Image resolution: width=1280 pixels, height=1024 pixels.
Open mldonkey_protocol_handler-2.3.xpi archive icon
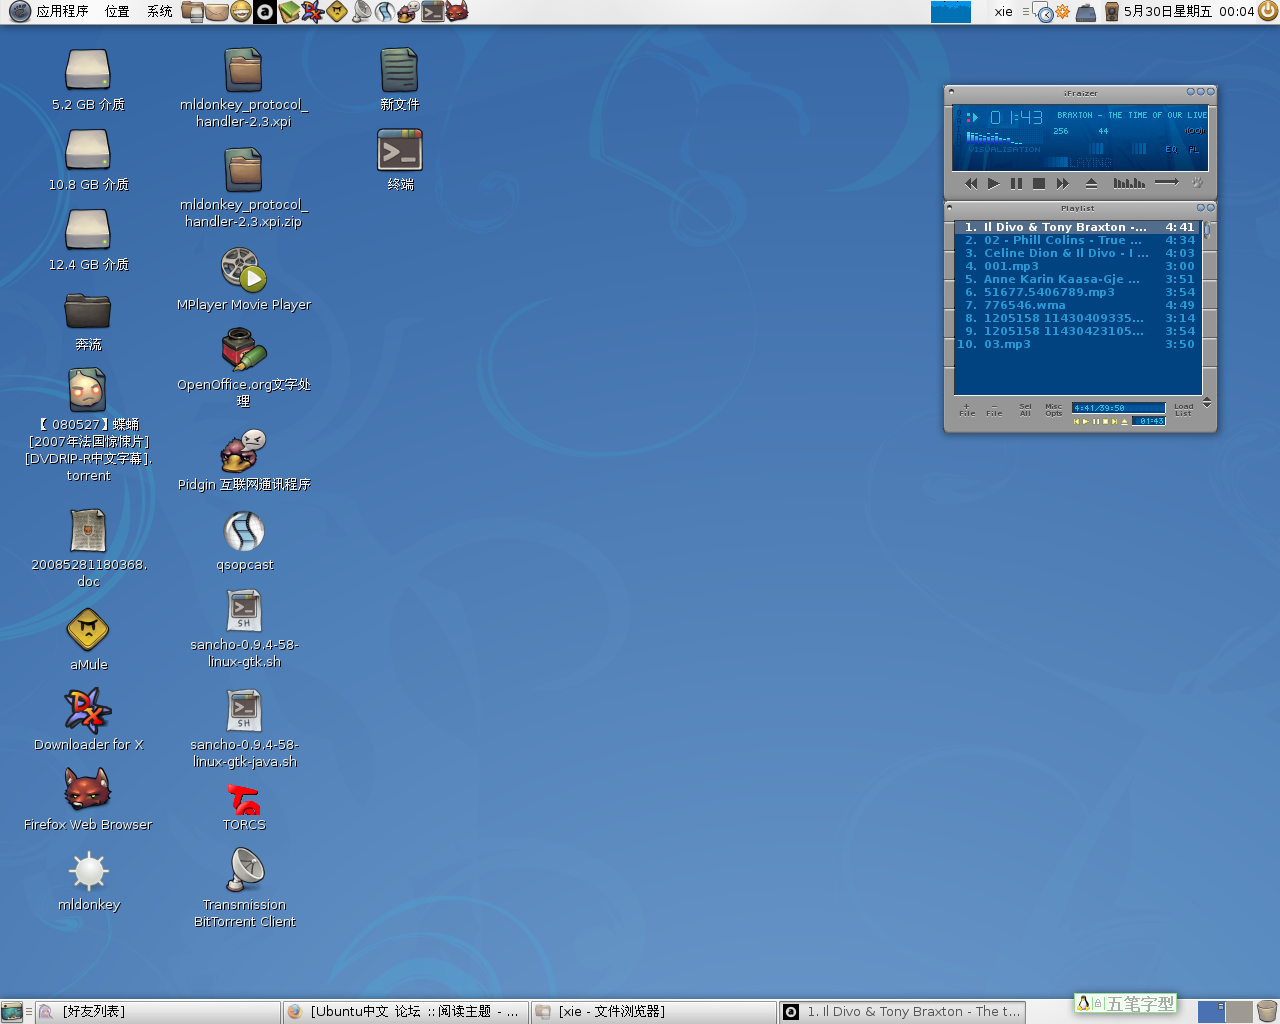coord(244,70)
